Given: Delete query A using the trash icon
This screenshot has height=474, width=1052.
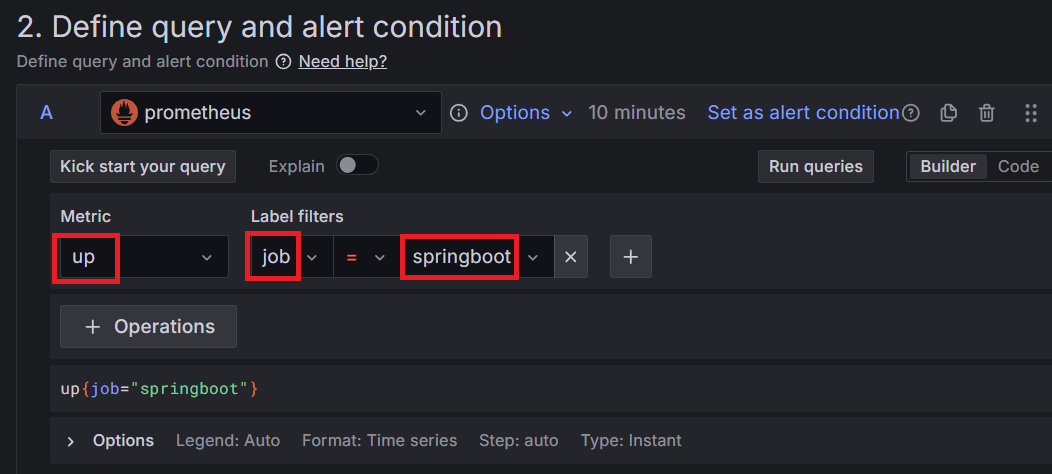Looking at the screenshot, I should (x=986, y=113).
